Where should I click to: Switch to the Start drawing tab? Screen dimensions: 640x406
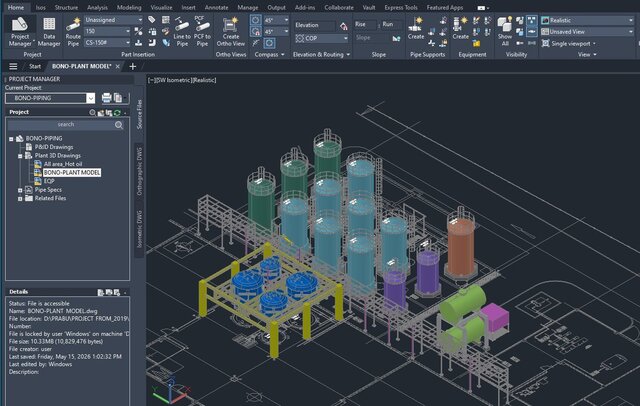(x=35, y=66)
